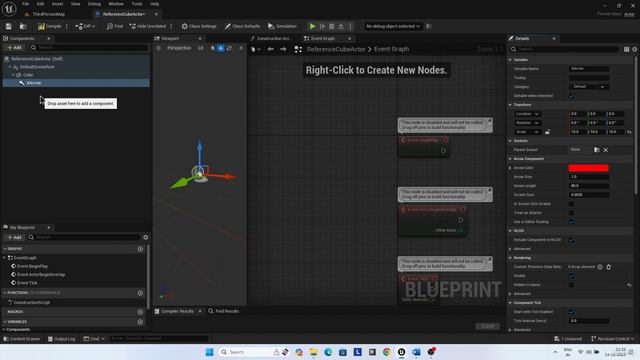
Task: Toggle Use in Editor Scaling checkbox
Action: click(x=571, y=222)
